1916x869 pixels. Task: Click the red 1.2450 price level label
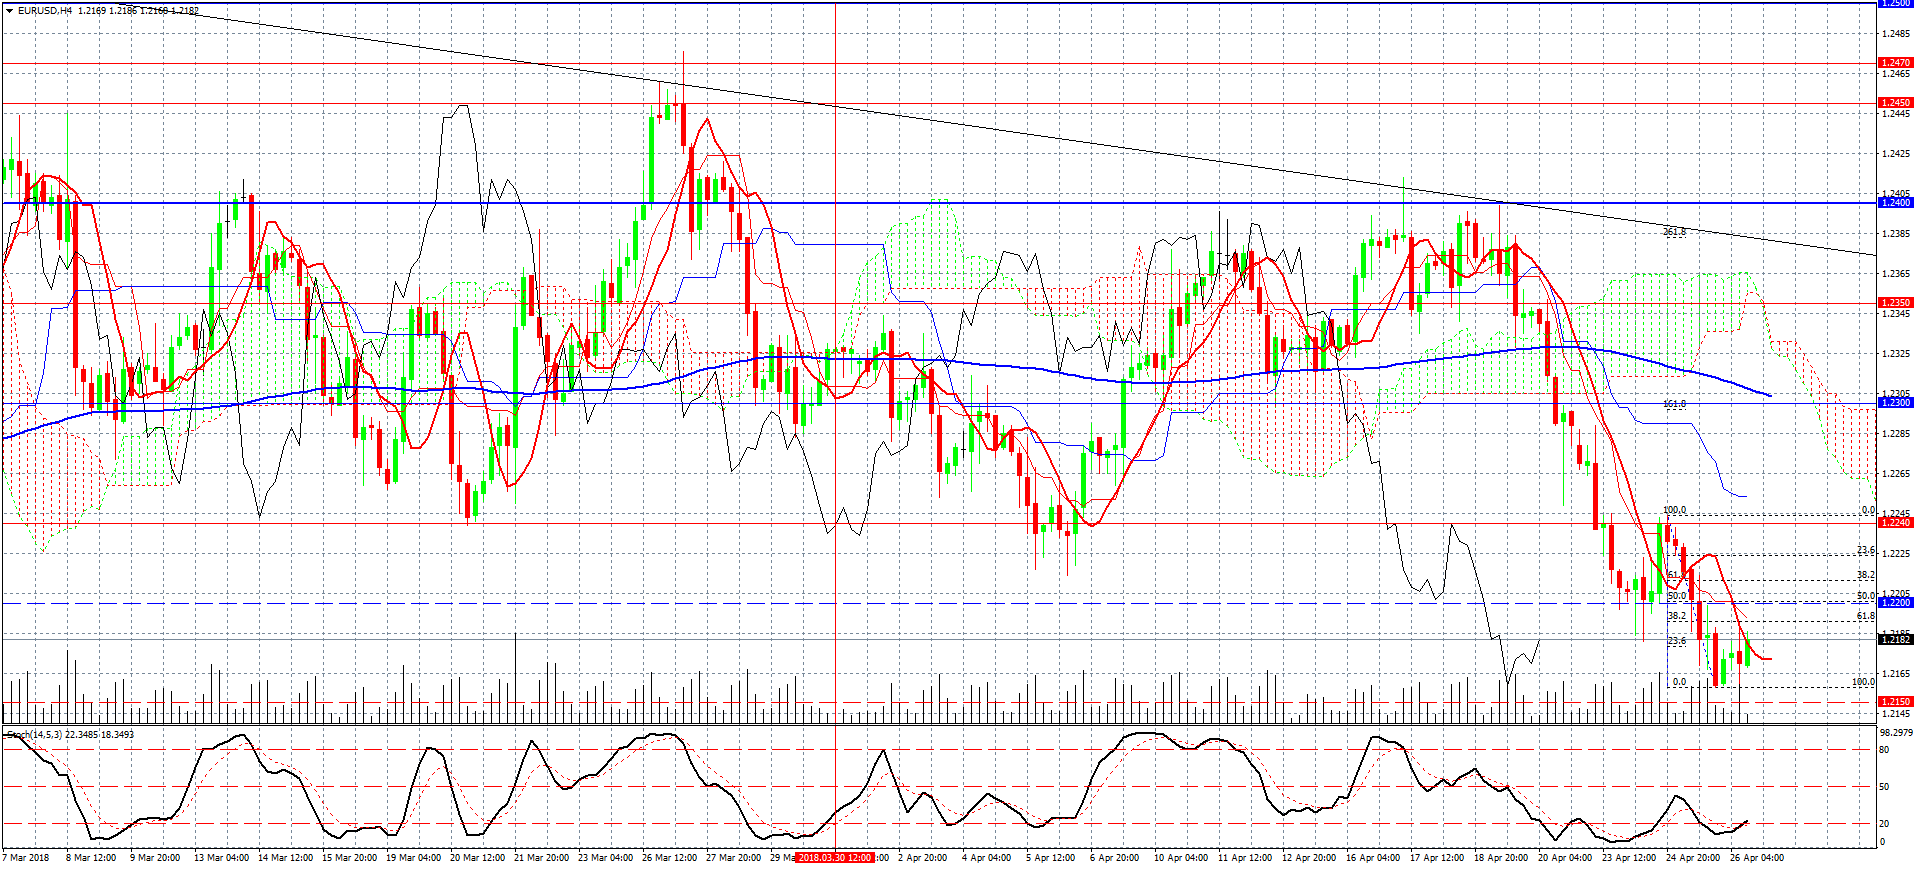pyautogui.click(x=1895, y=103)
